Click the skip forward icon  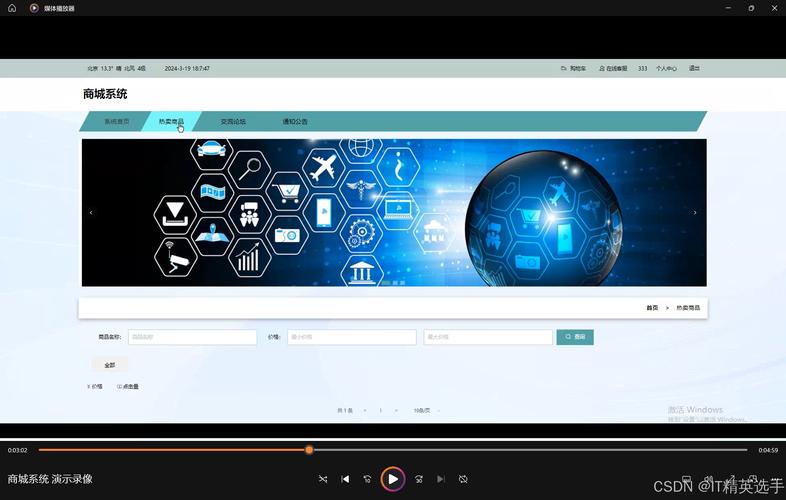(418, 479)
